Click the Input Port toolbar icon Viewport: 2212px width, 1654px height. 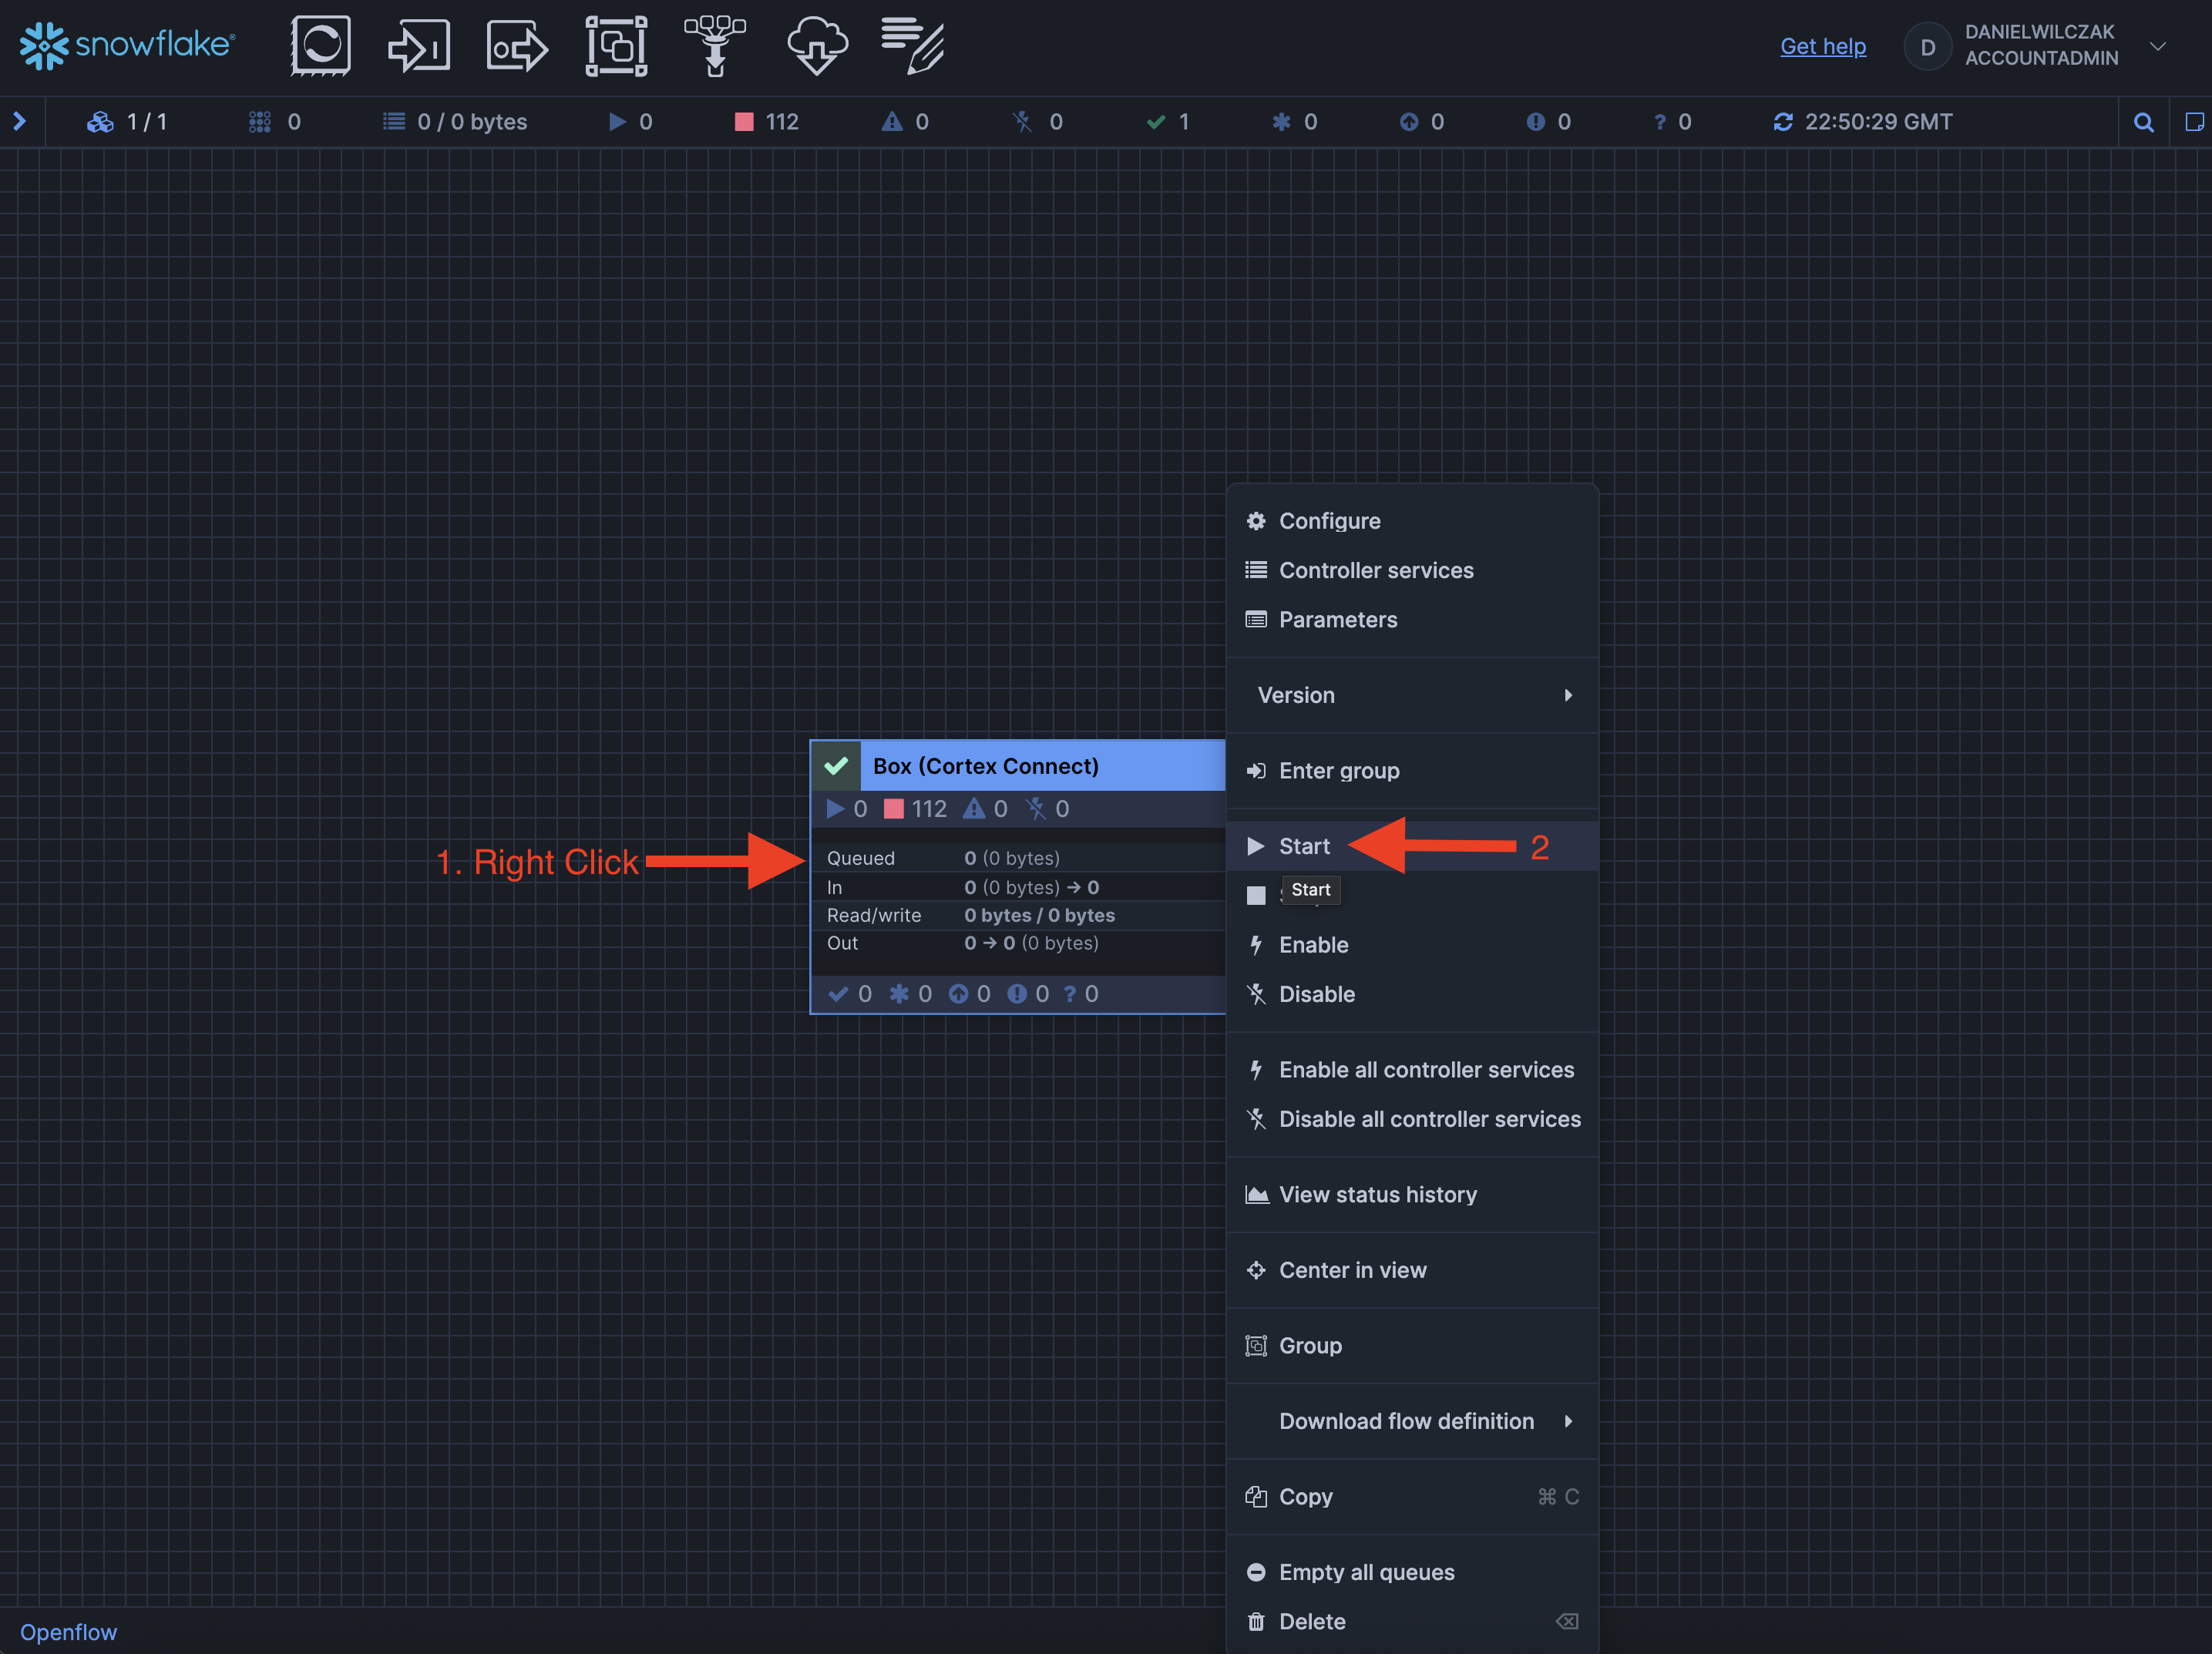418,46
